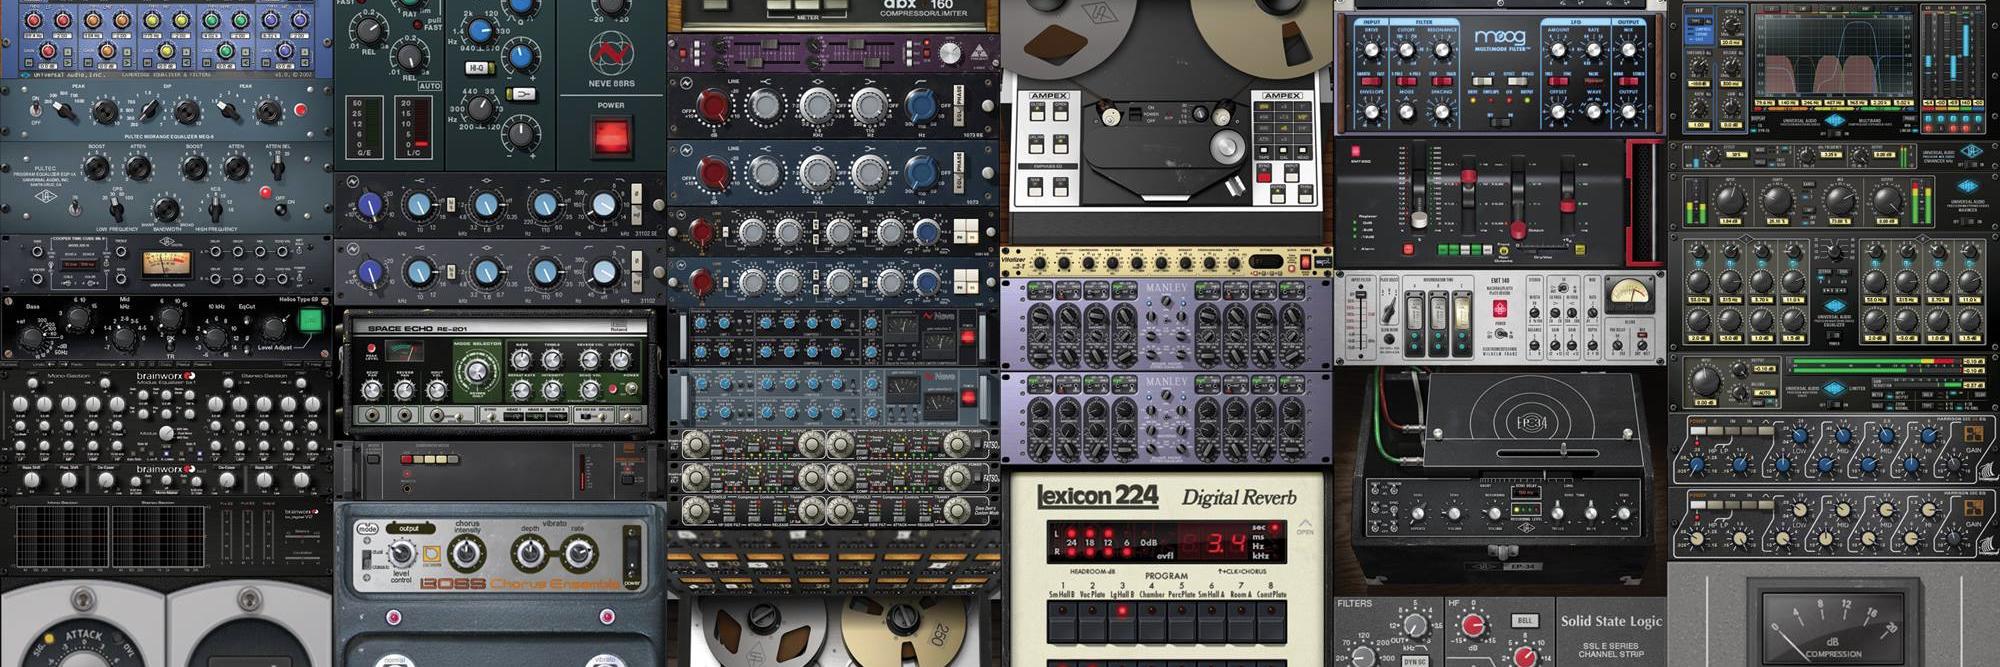
Task: Expand the Lexicon 224 OPEN chevron
Action: 1305,526
